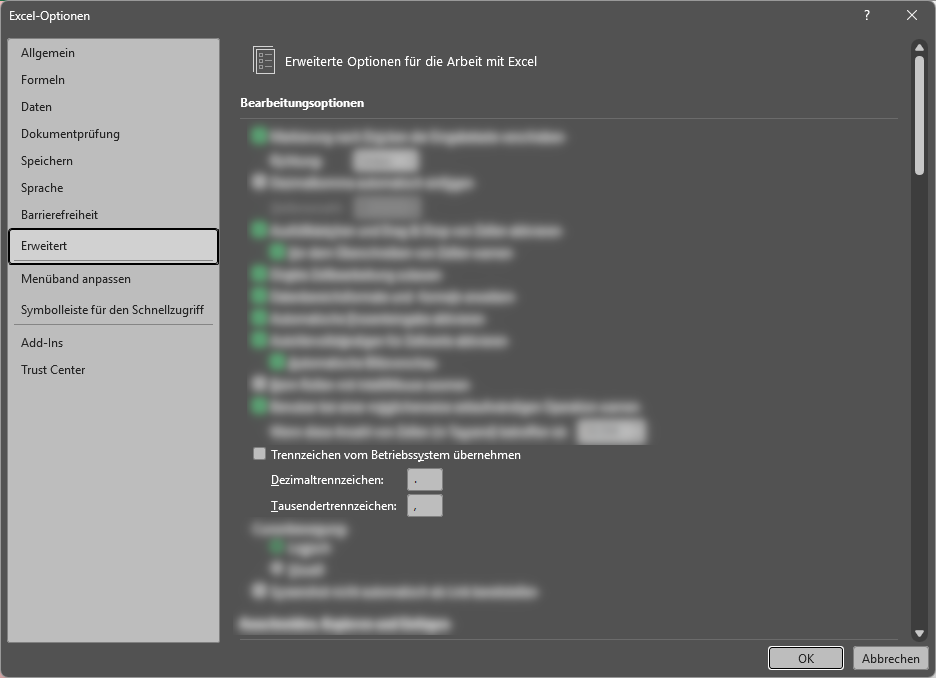Click the Dezimaltrennzeichen input field
This screenshot has height=678, width=936.
[x=424, y=480]
